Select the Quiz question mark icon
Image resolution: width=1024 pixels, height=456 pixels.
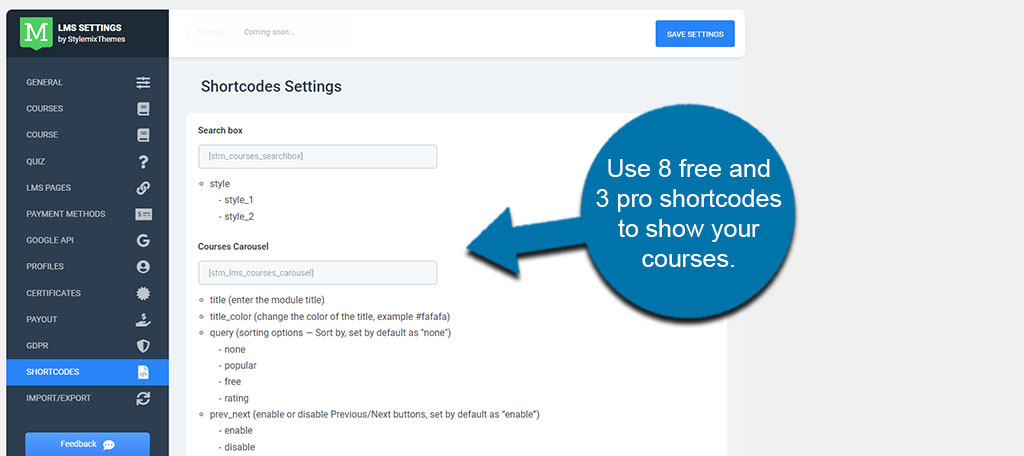[x=143, y=161]
